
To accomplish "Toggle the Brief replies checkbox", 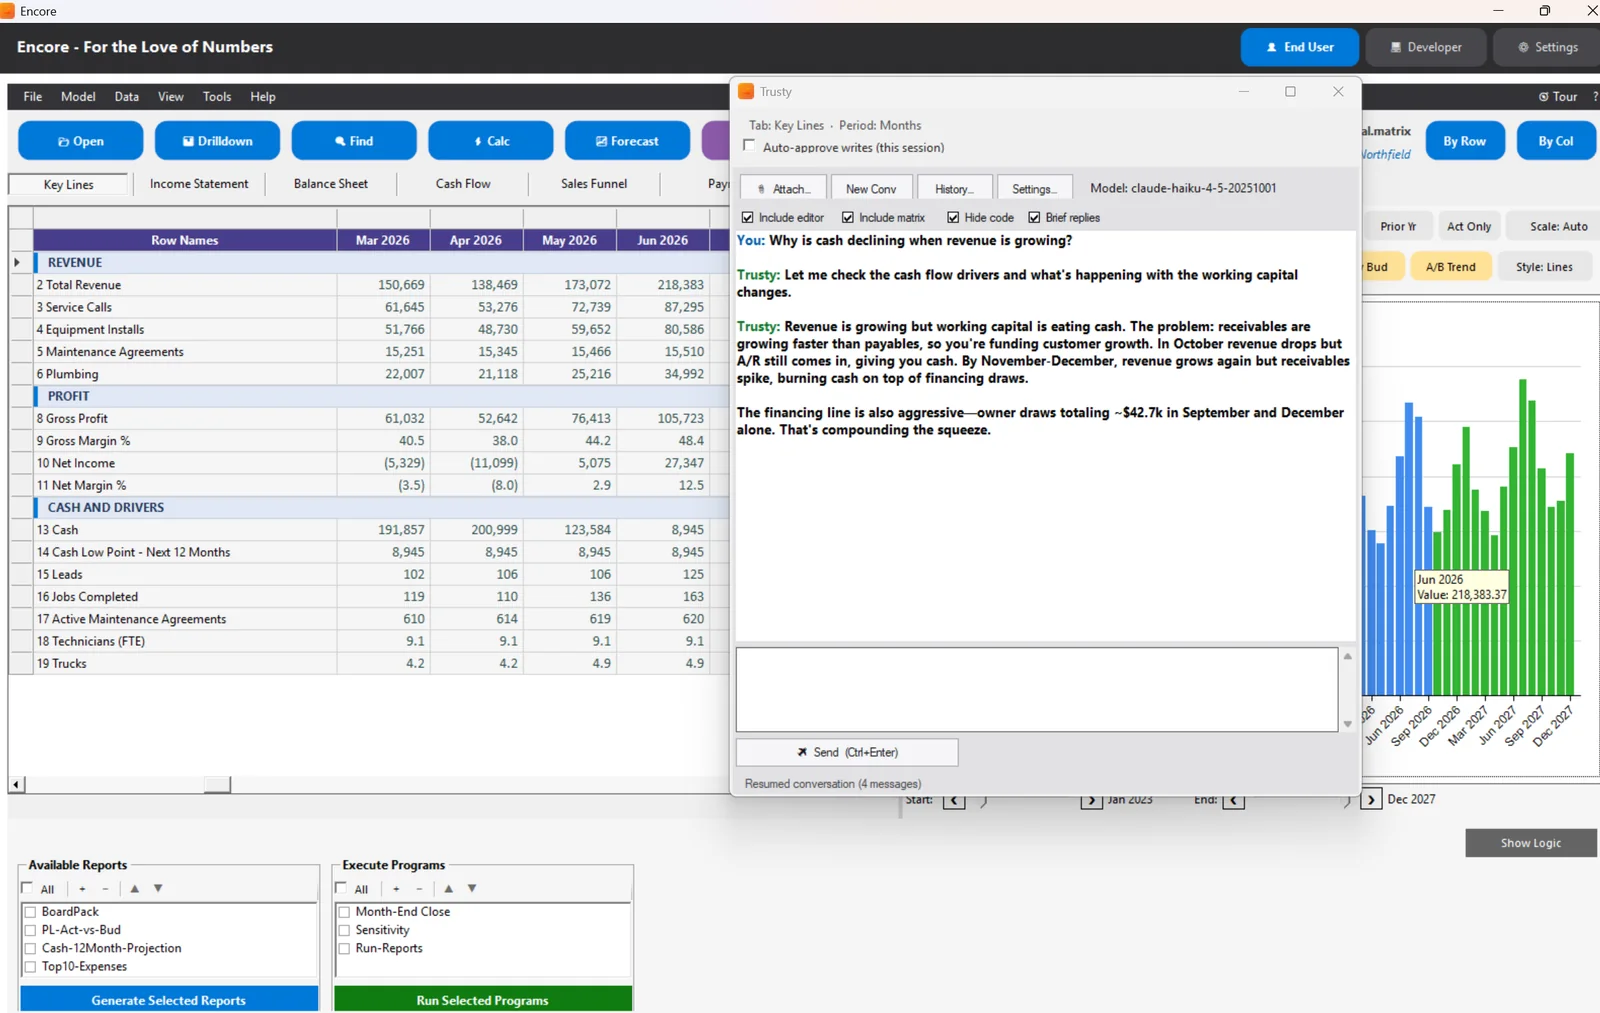I will [1034, 217].
